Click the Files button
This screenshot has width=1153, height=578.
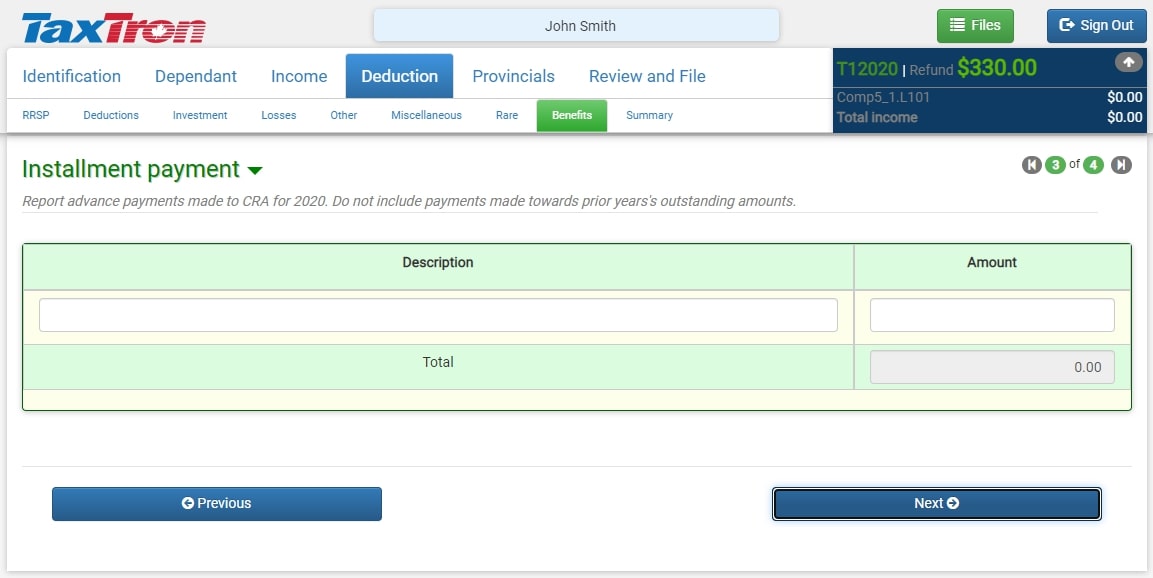coord(975,26)
